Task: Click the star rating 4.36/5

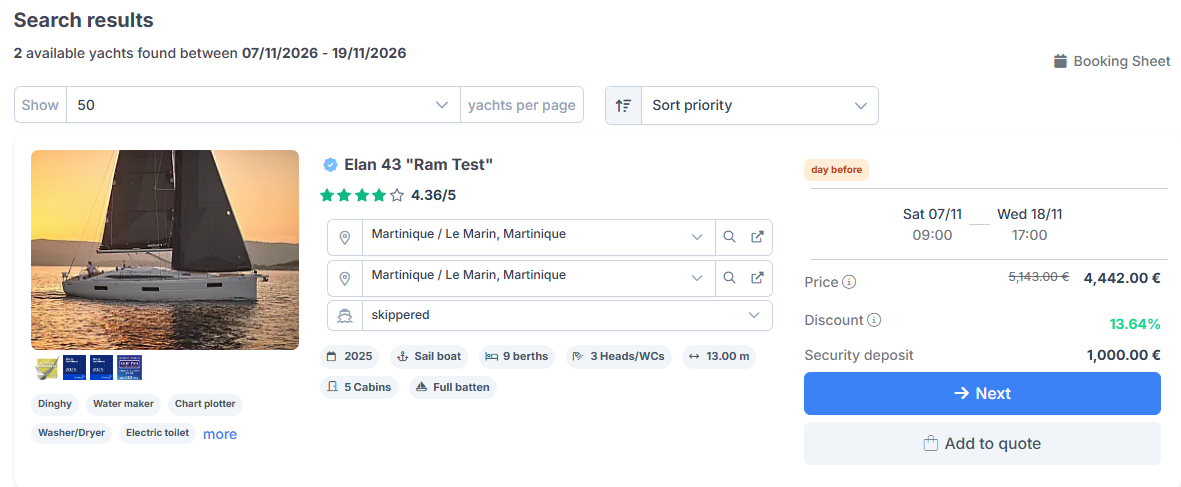Action: click(x=388, y=196)
